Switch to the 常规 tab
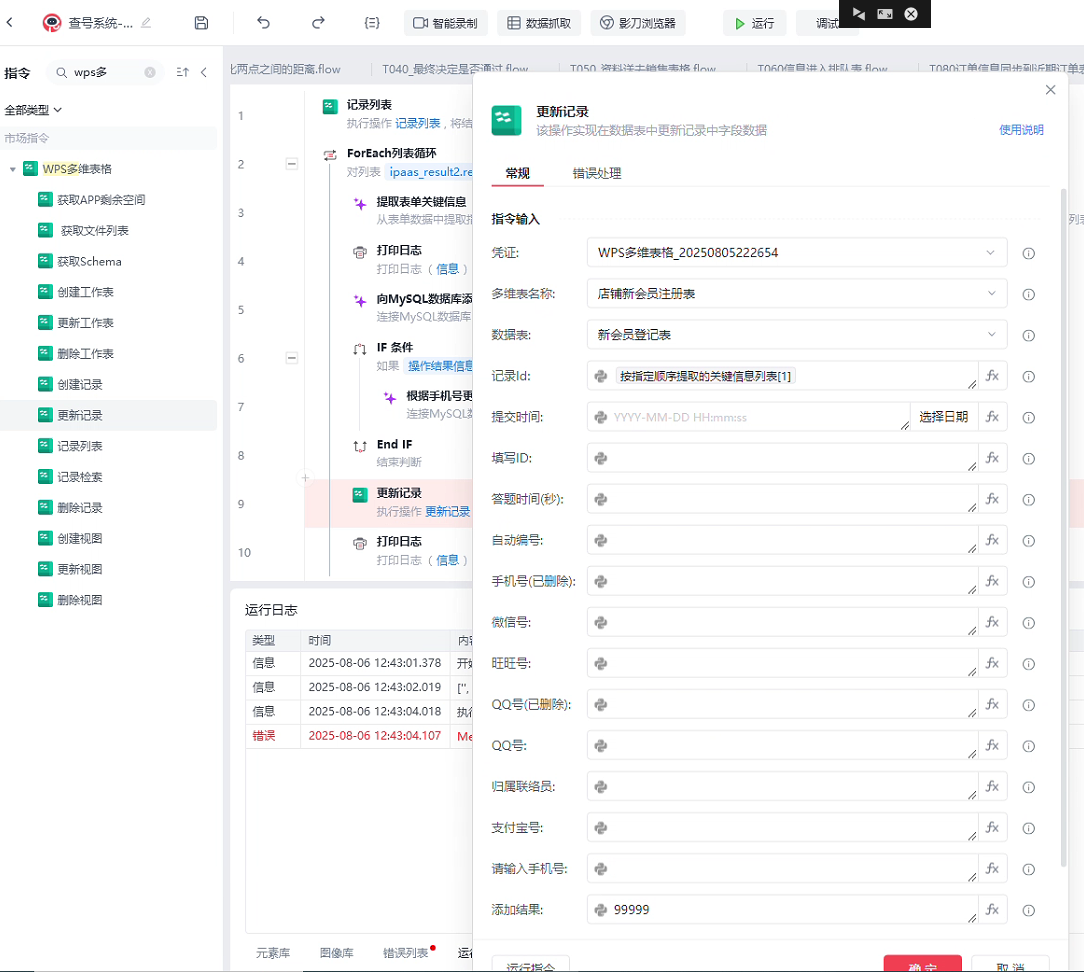 [x=517, y=173]
